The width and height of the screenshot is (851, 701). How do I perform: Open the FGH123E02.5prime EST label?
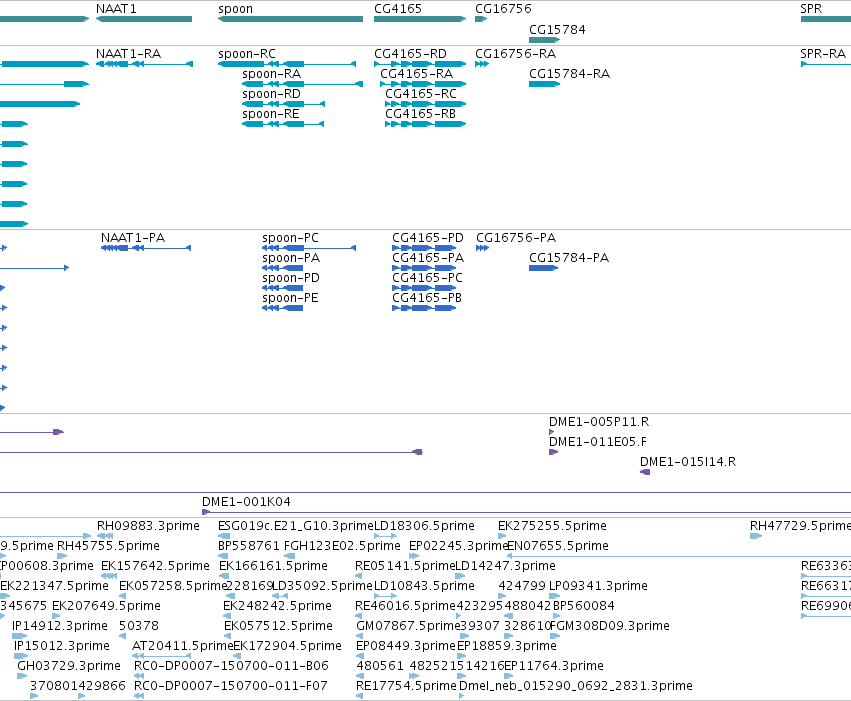(342, 546)
